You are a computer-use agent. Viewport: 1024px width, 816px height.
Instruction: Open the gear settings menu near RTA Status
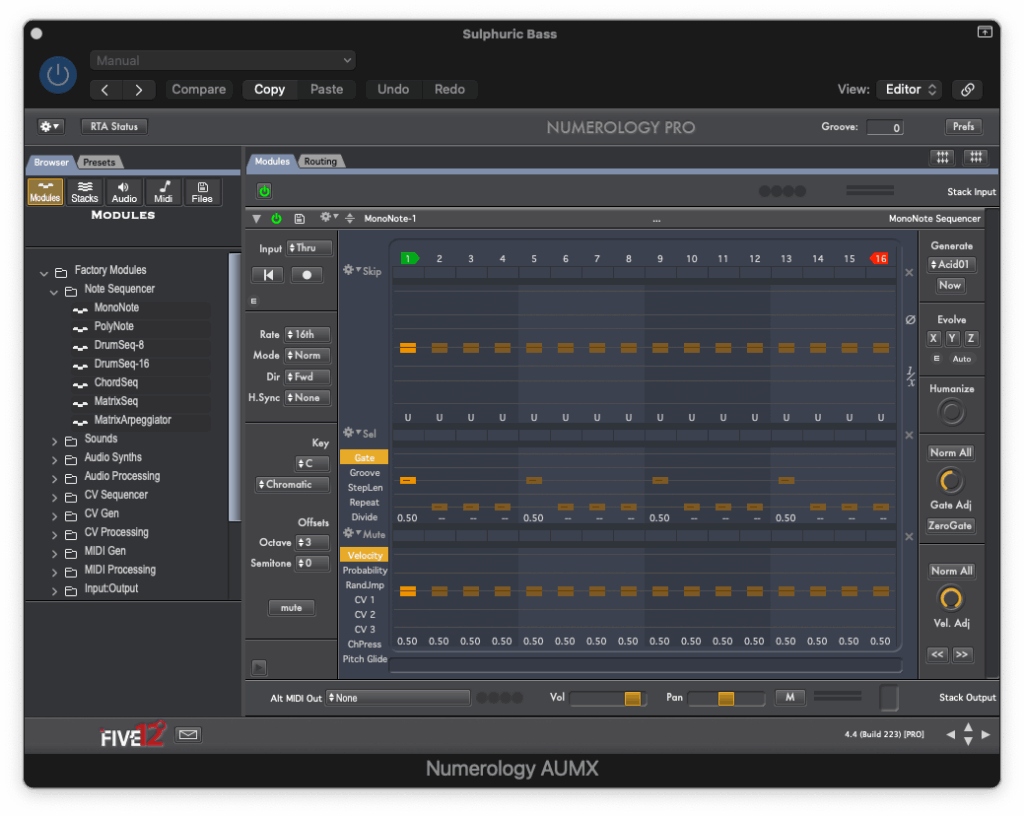click(50, 127)
